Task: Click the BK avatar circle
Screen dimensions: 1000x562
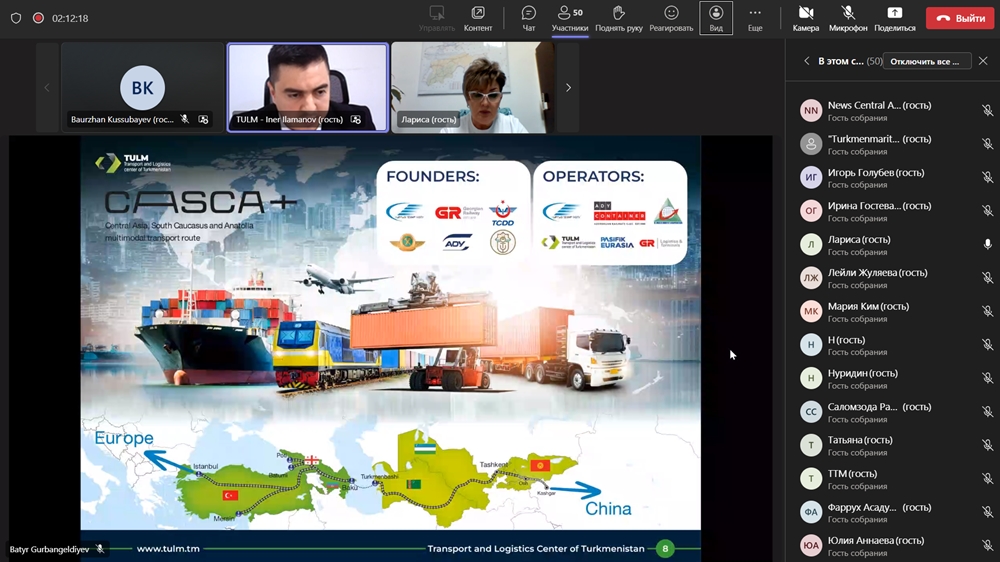Action: pyautogui.click(x=142, y=88)
